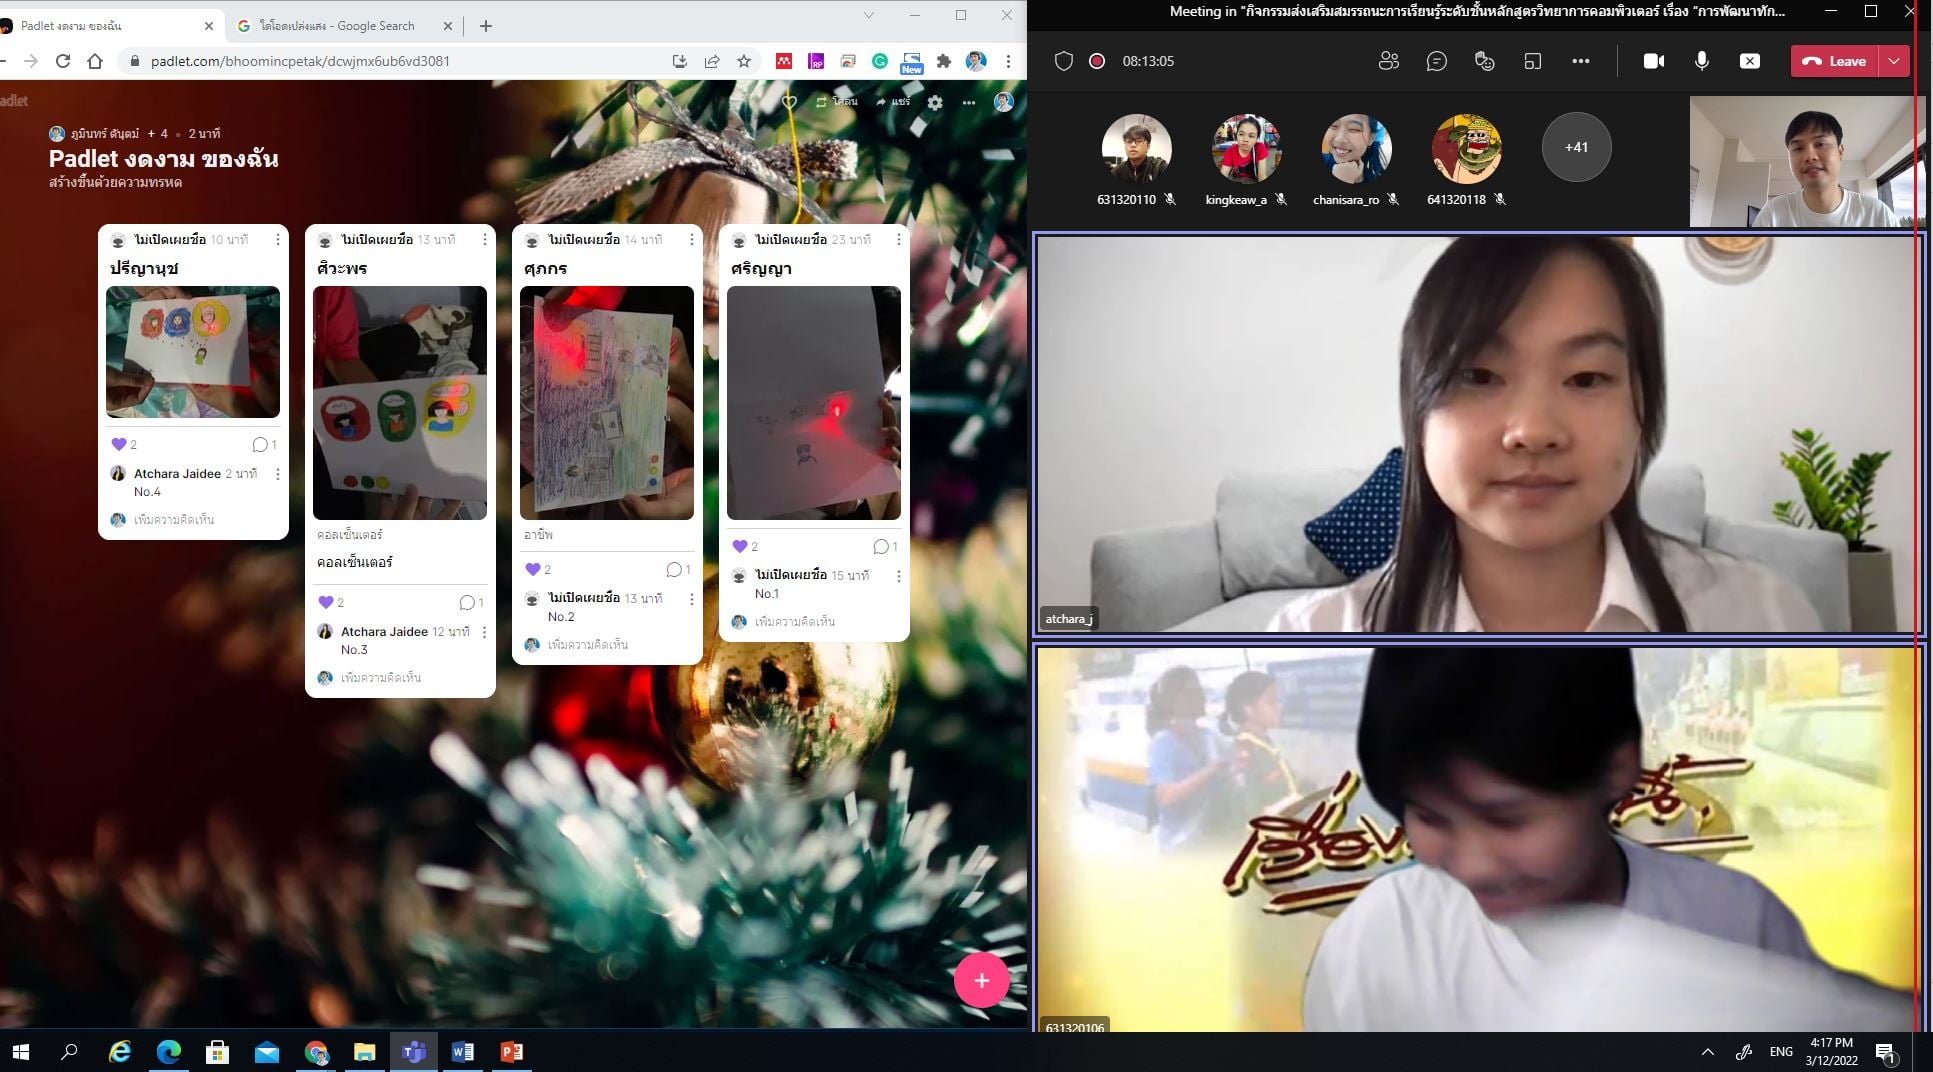Leave the Teams meeting
The image size is (1933, 1072).
click(1835, 61)
